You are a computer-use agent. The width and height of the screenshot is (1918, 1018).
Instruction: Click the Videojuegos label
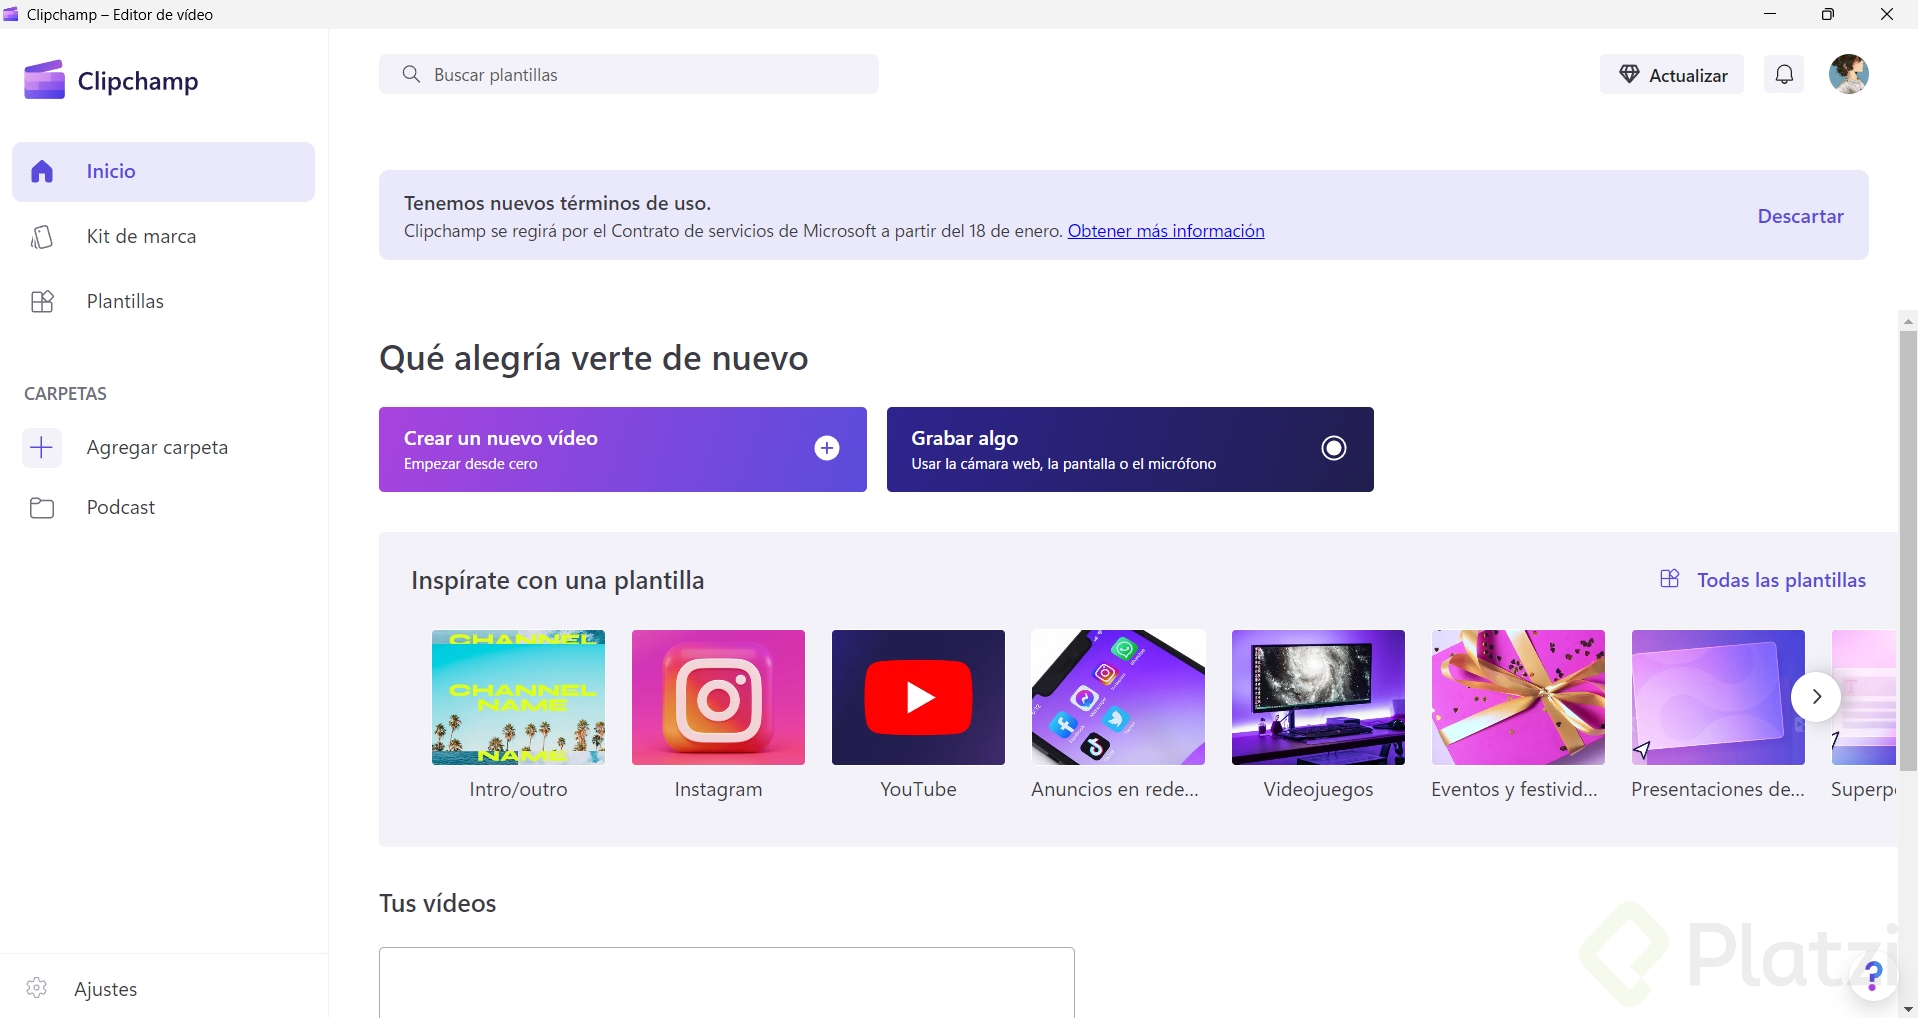pyautogui.click(x=1318, y=789)
